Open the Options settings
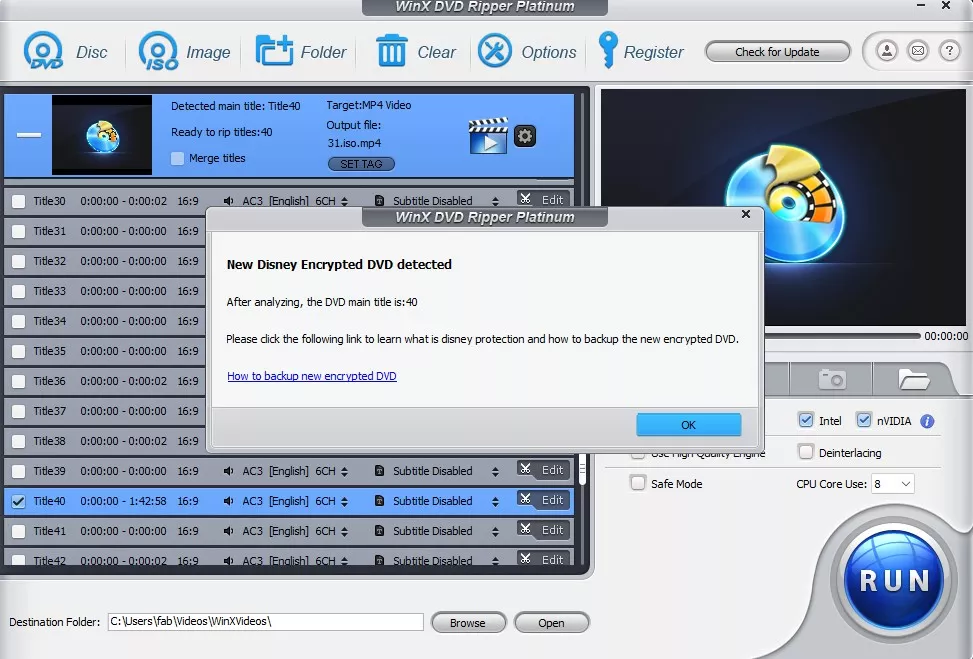Image resolution: width=973 pixels, height=659 pixels. (528, 51)
